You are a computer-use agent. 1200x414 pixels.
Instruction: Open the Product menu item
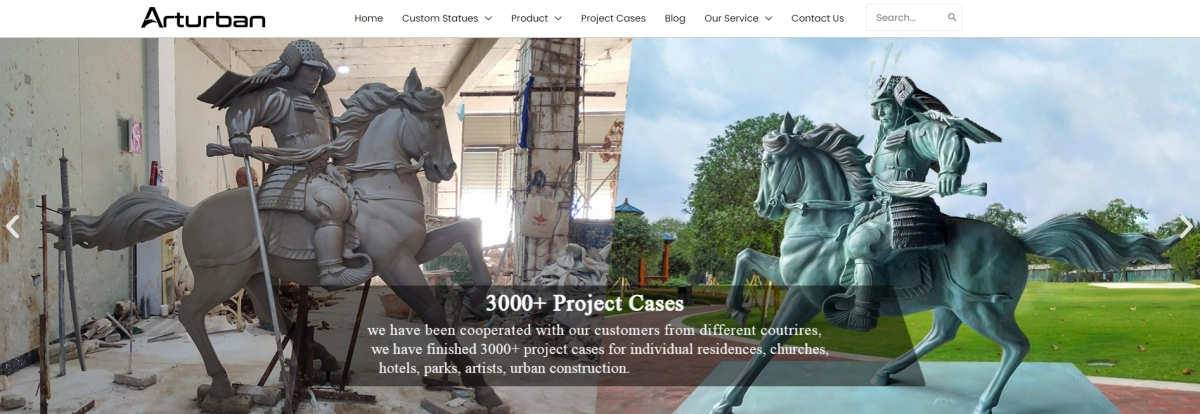coord(529,18)
